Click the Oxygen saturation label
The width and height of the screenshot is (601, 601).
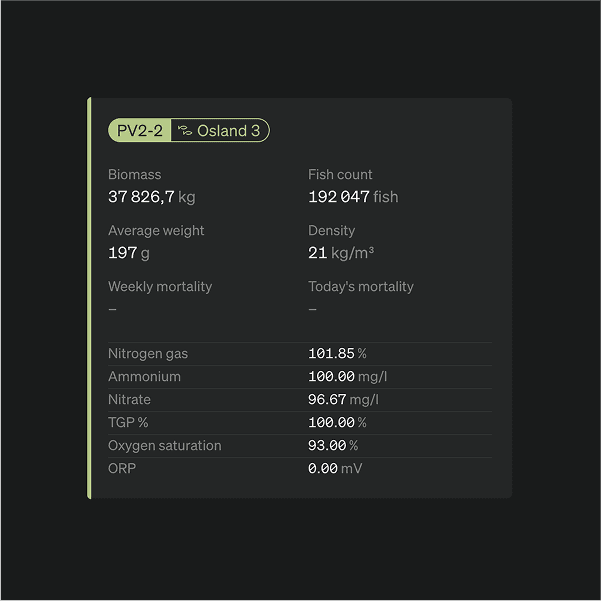pyautogui.click(x=165, y=446)
